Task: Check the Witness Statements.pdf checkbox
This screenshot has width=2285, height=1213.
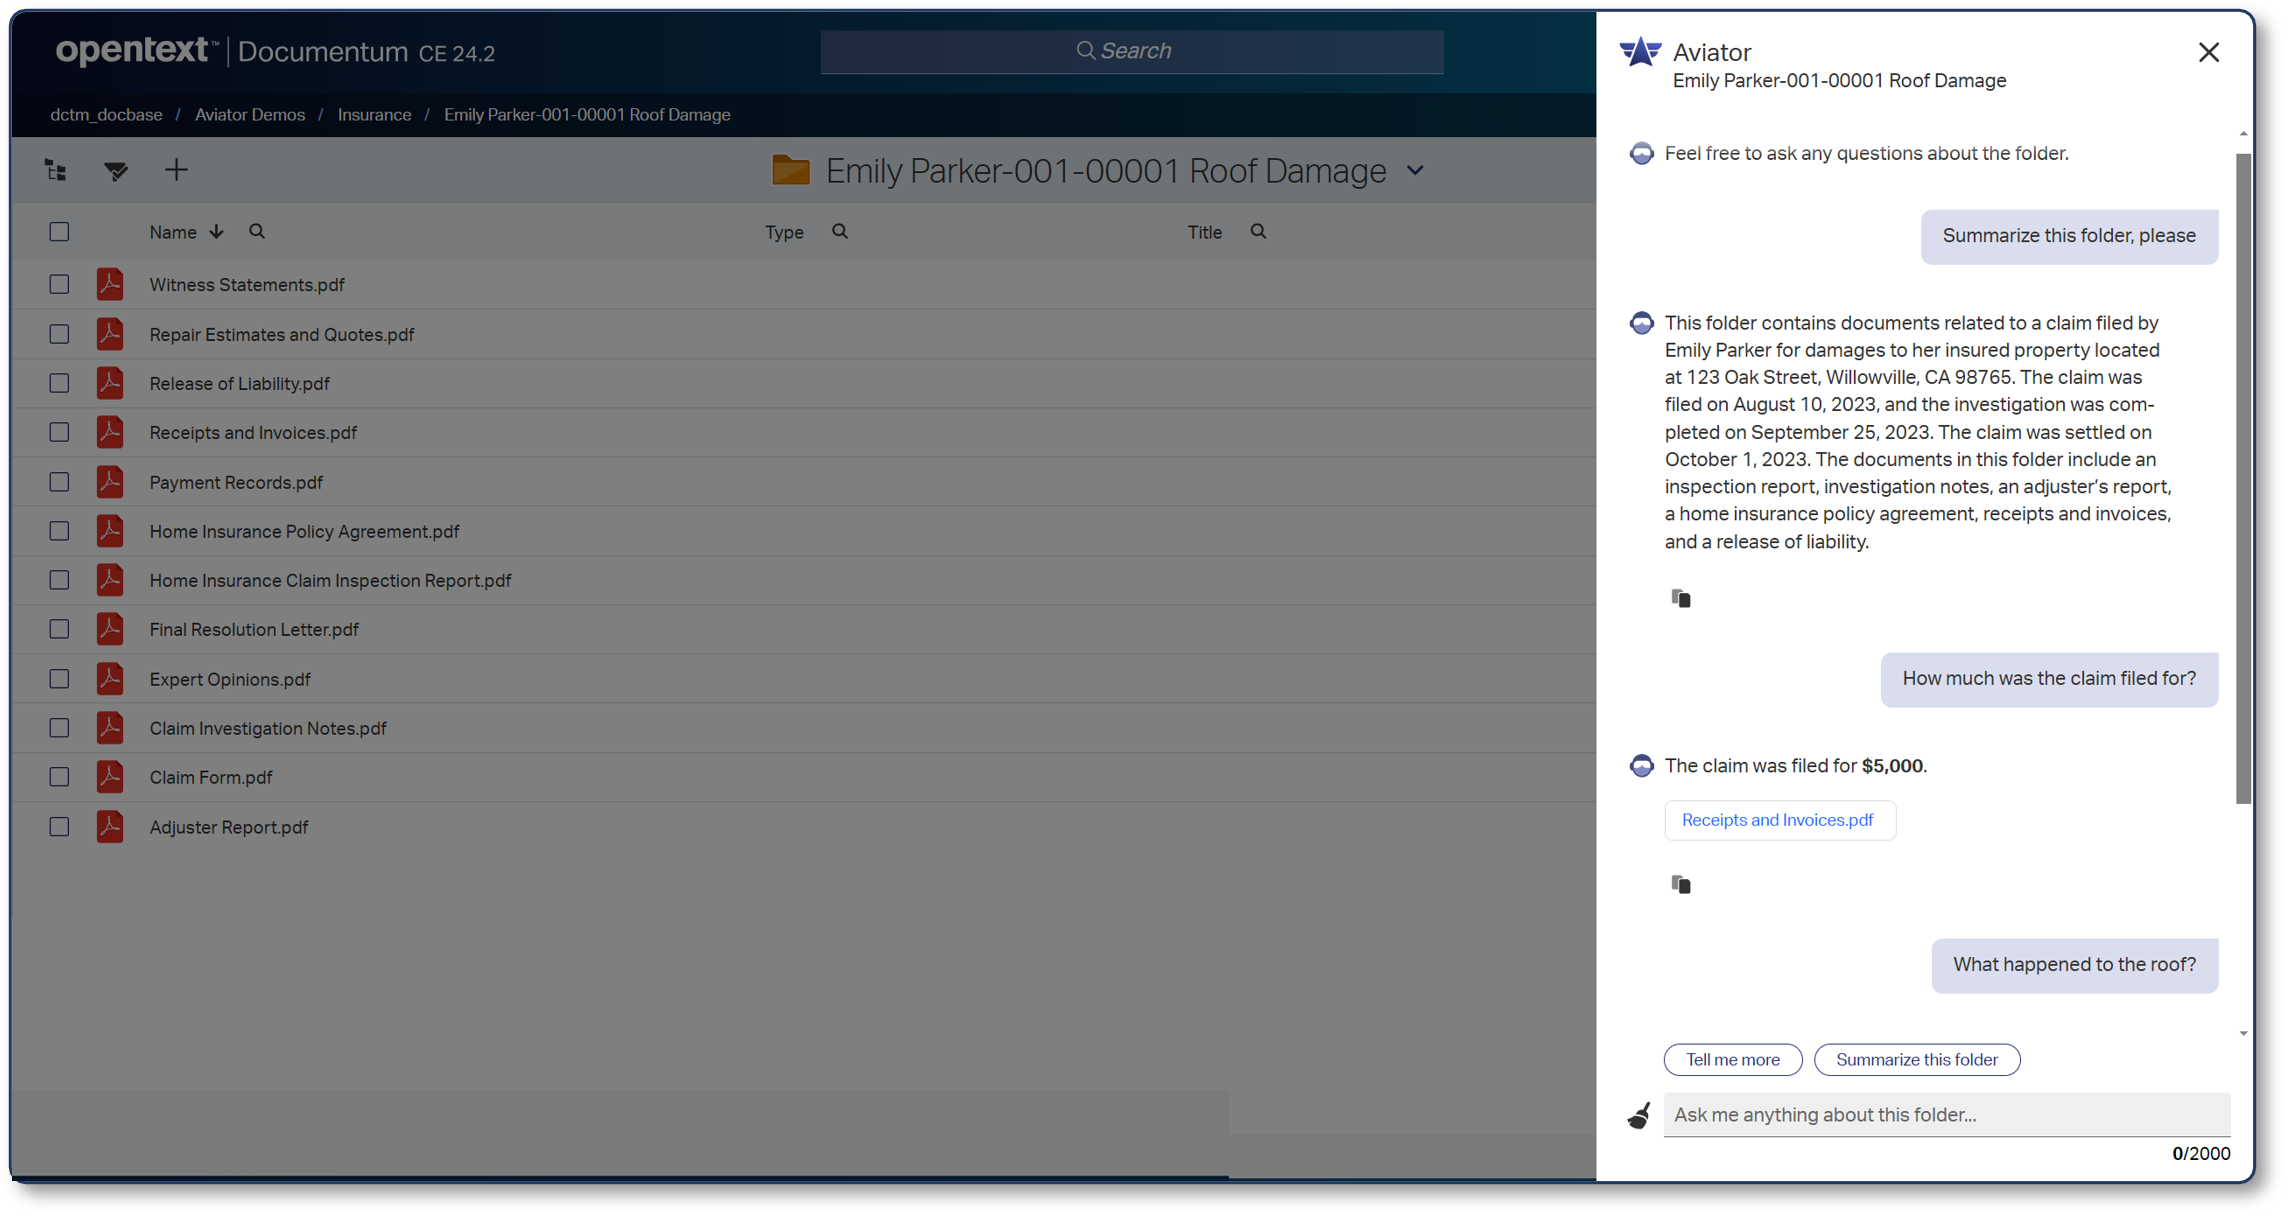Action: (59, 284)
